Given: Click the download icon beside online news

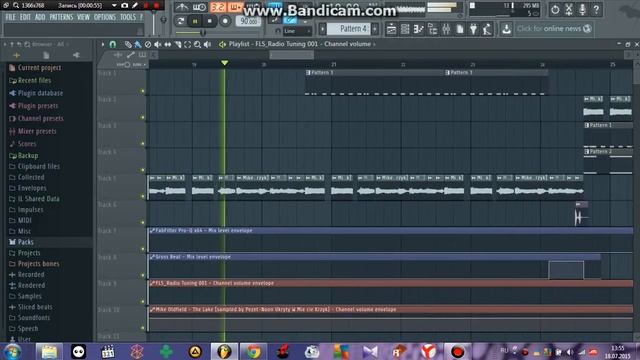Looking at the screenshot, I should (x=506, y=29).
